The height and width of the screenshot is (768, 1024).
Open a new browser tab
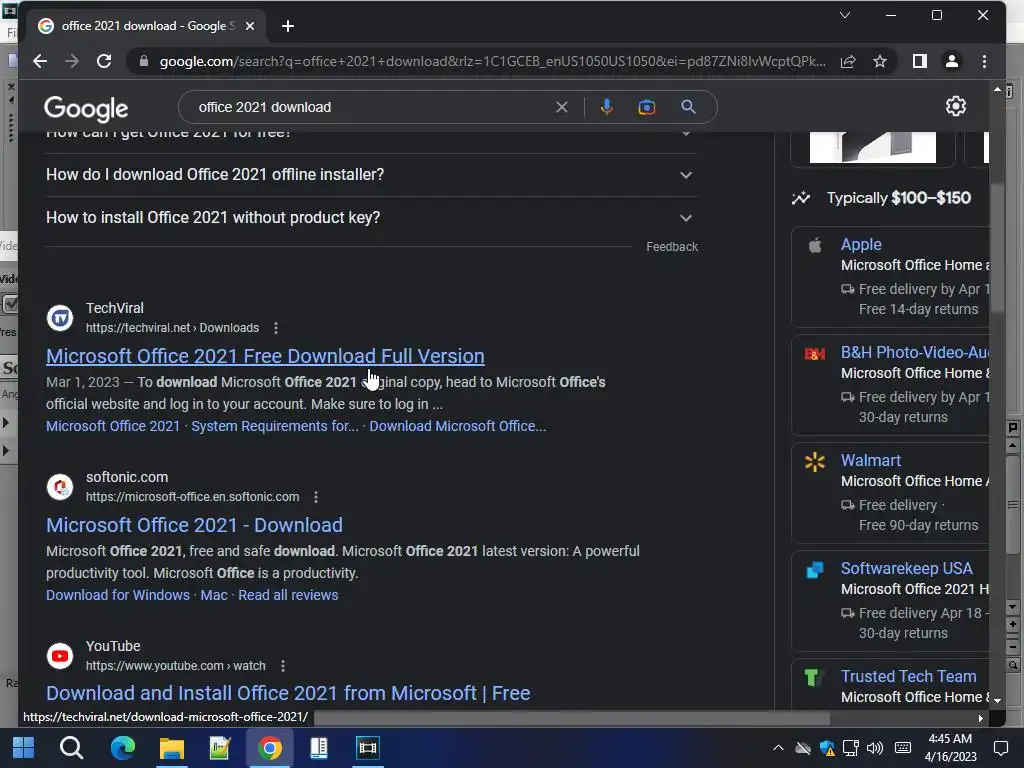[288, 26]
